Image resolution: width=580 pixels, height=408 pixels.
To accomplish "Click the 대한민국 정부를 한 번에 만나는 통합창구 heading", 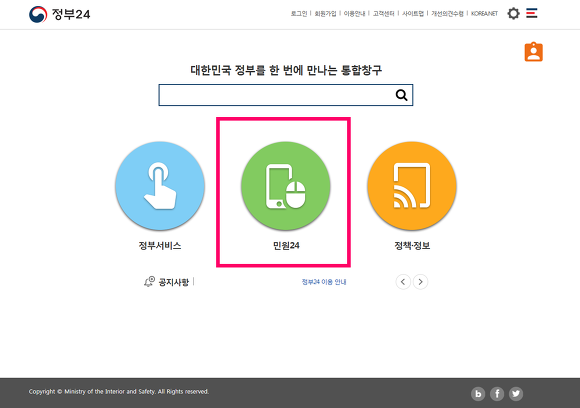I will click(x=286, y=70).
